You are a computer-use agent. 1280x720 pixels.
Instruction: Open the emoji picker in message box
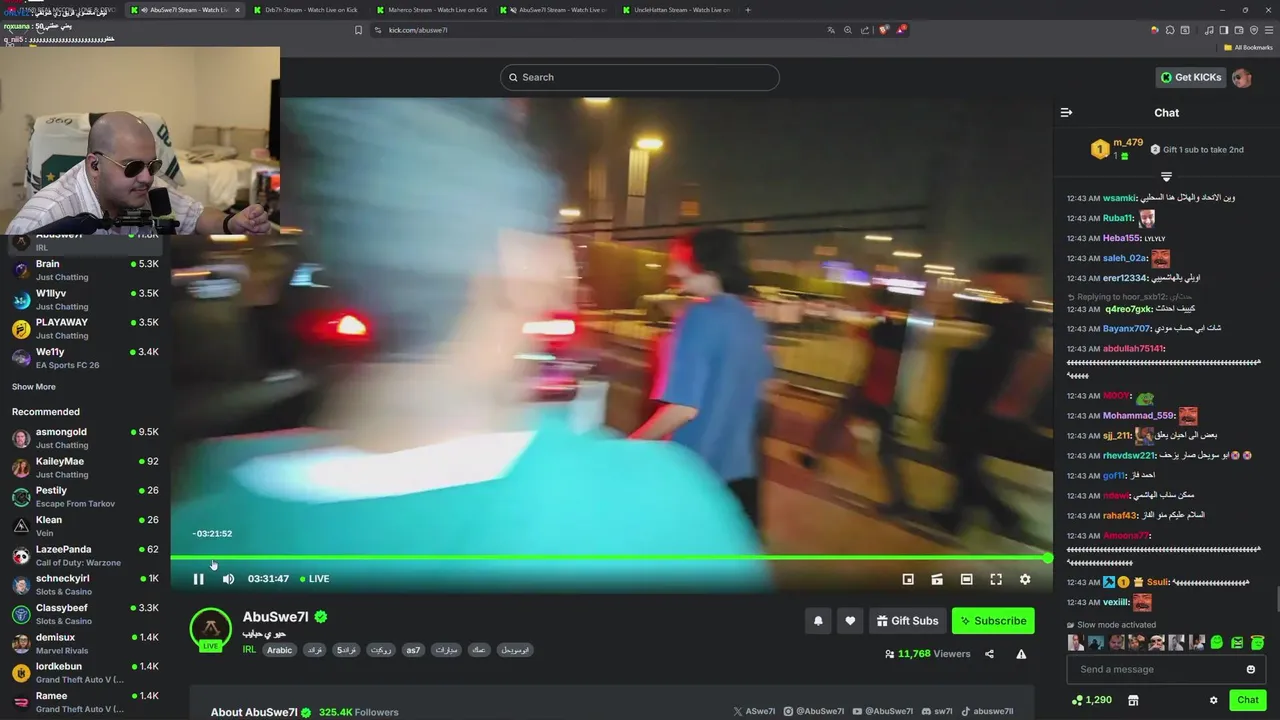[x=1250, y=669]
